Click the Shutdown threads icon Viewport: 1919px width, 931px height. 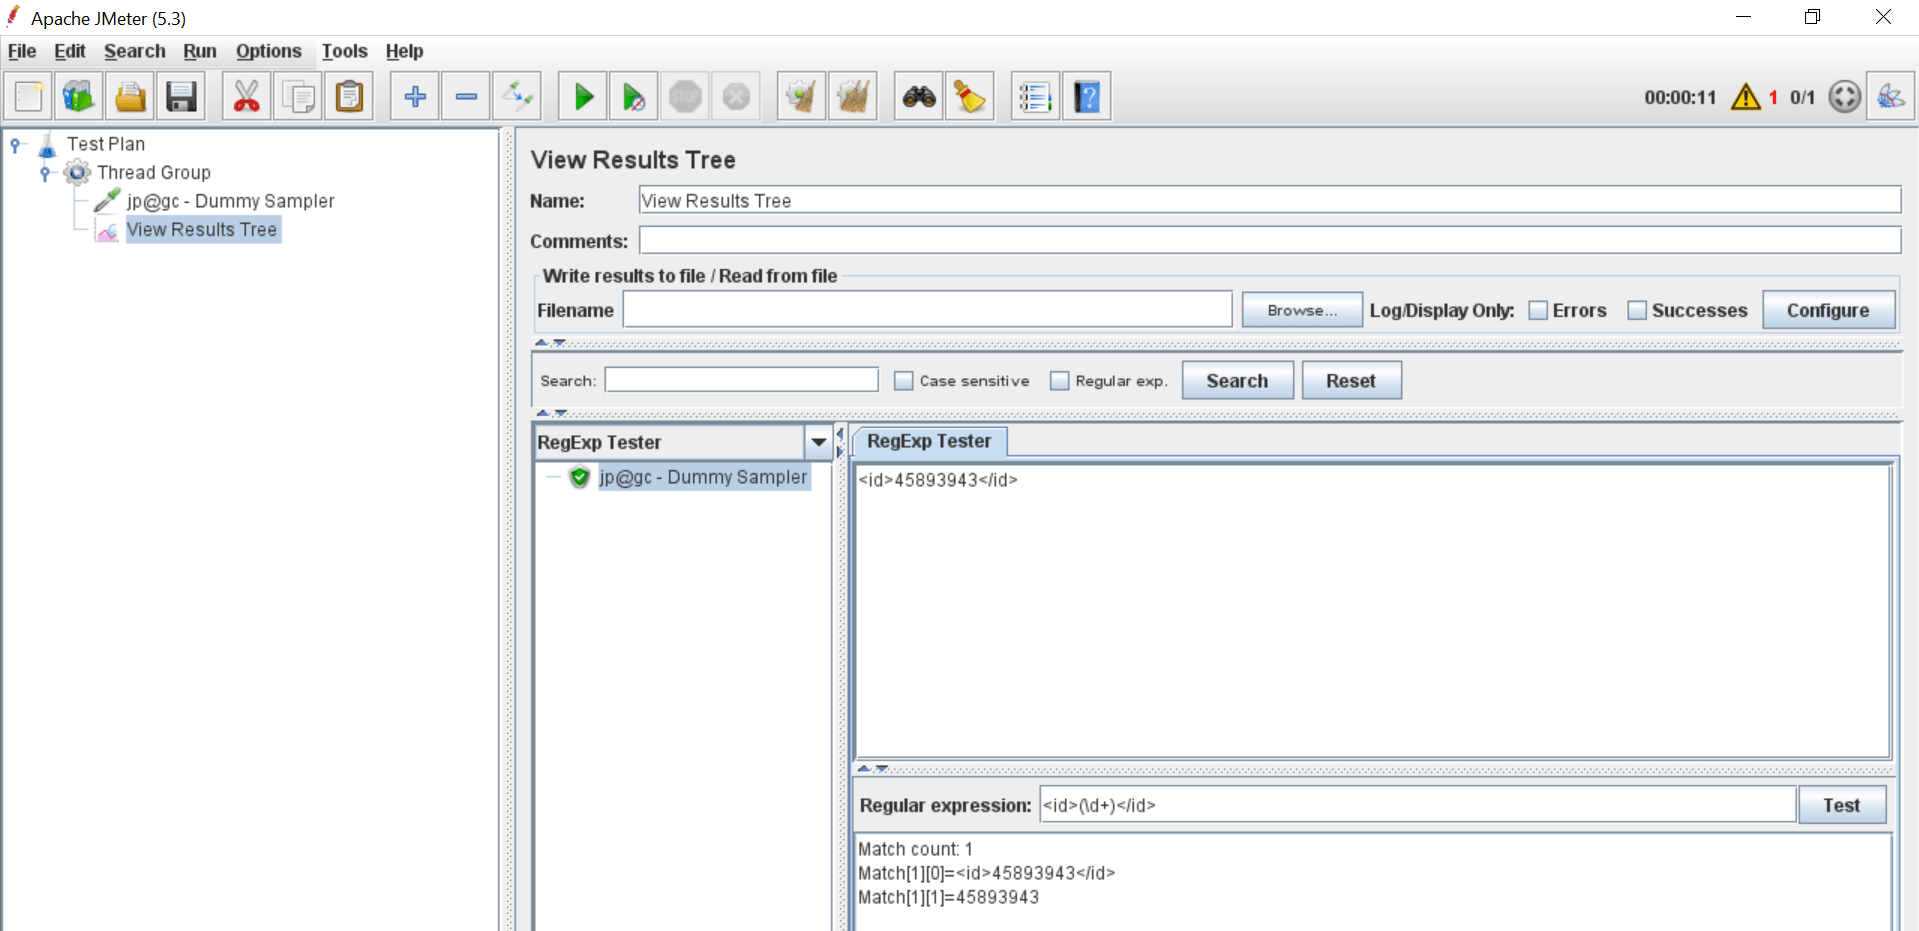coord(736,97)
